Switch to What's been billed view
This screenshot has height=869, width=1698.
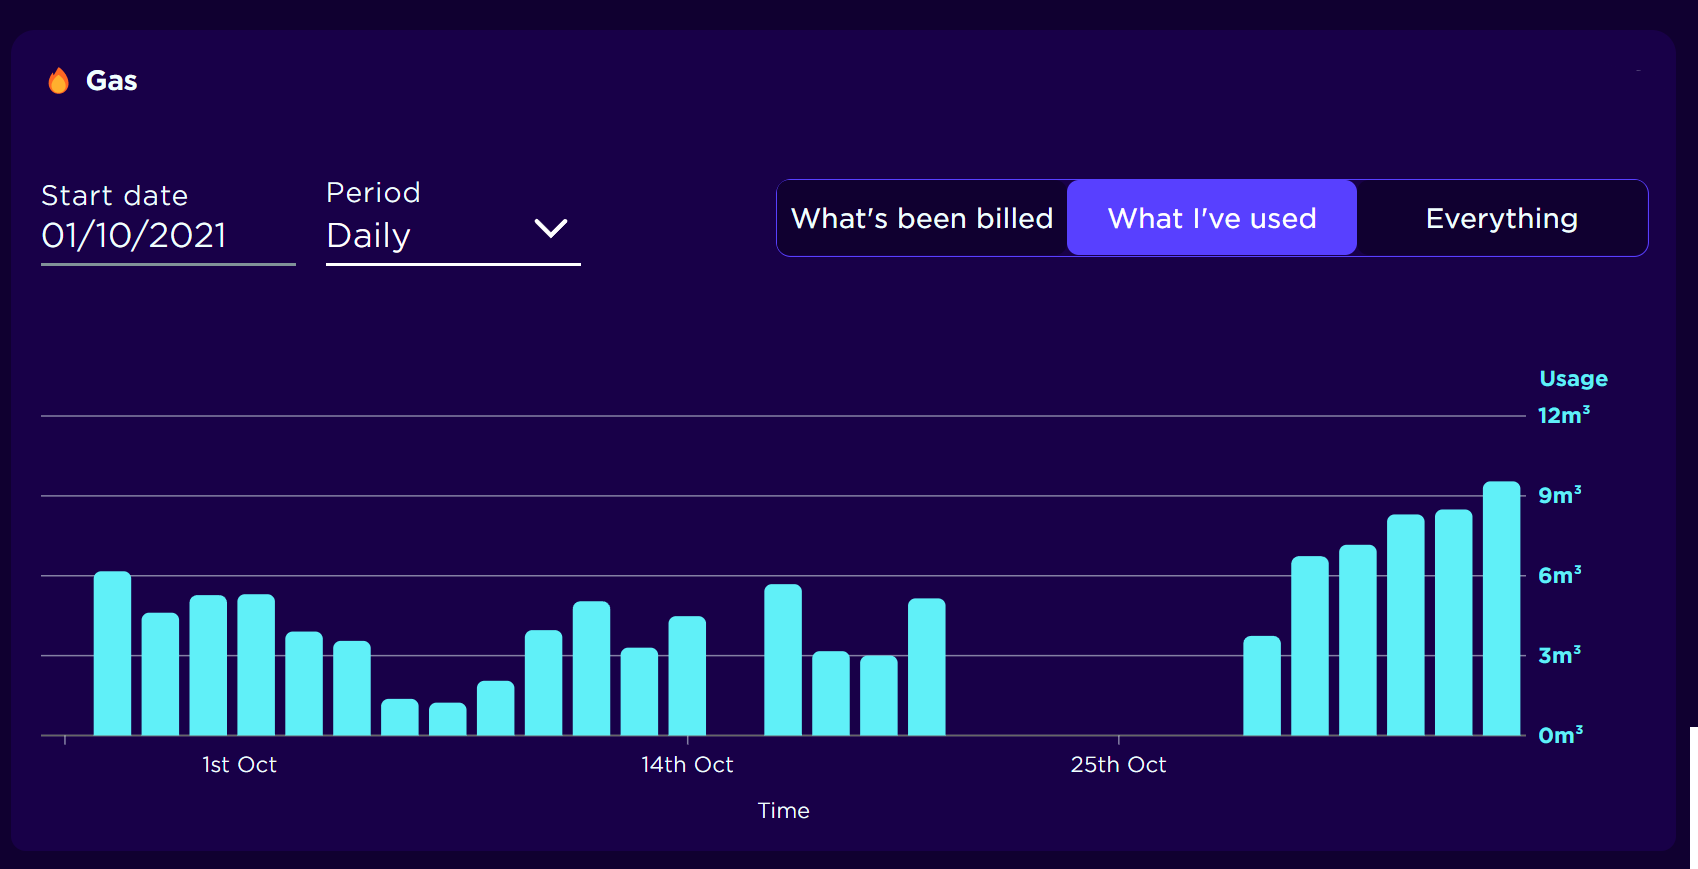[x=922, y=218]
